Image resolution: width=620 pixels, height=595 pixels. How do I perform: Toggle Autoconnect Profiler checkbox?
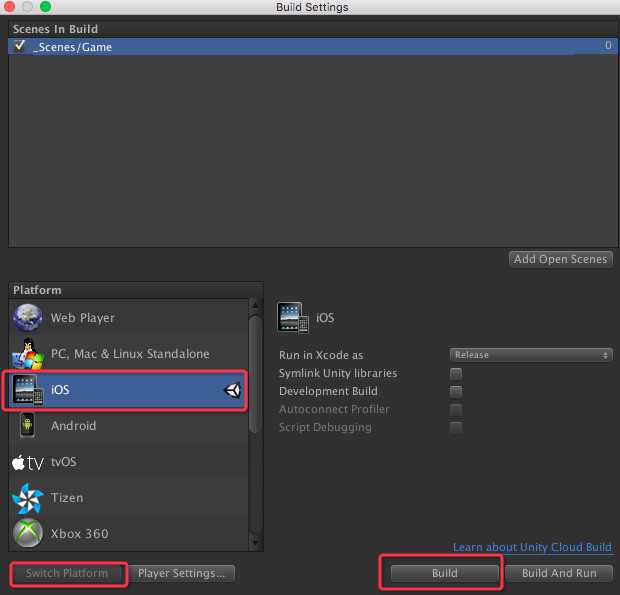(456, 409)
